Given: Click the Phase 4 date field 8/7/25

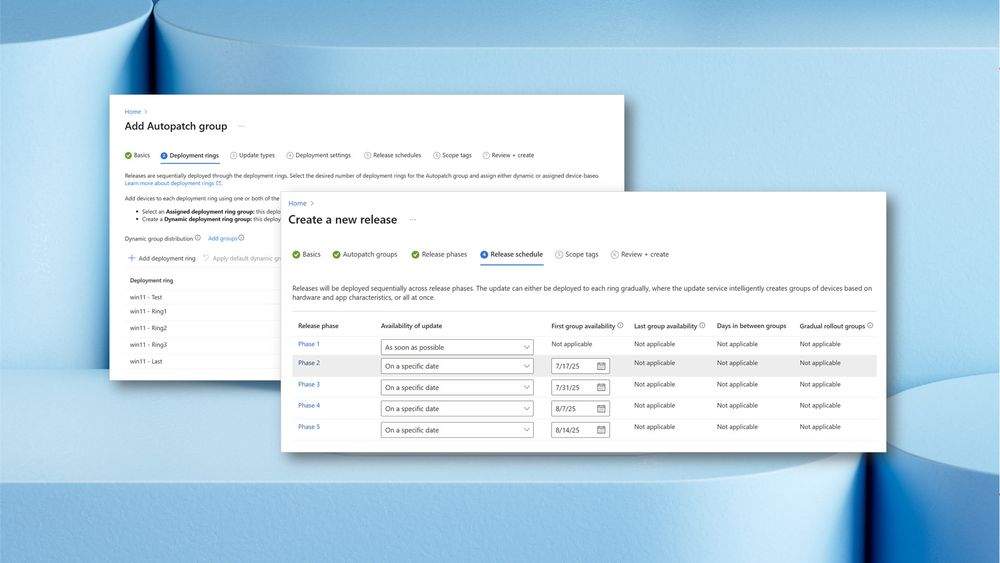Looking at the screenshot, I should pos(580,409).
